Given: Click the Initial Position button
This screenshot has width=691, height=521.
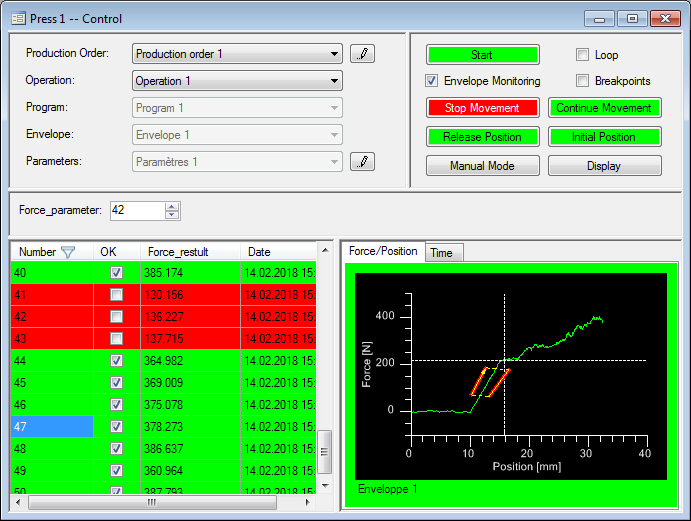Looking at the screenshot, I should coord(605,137).
